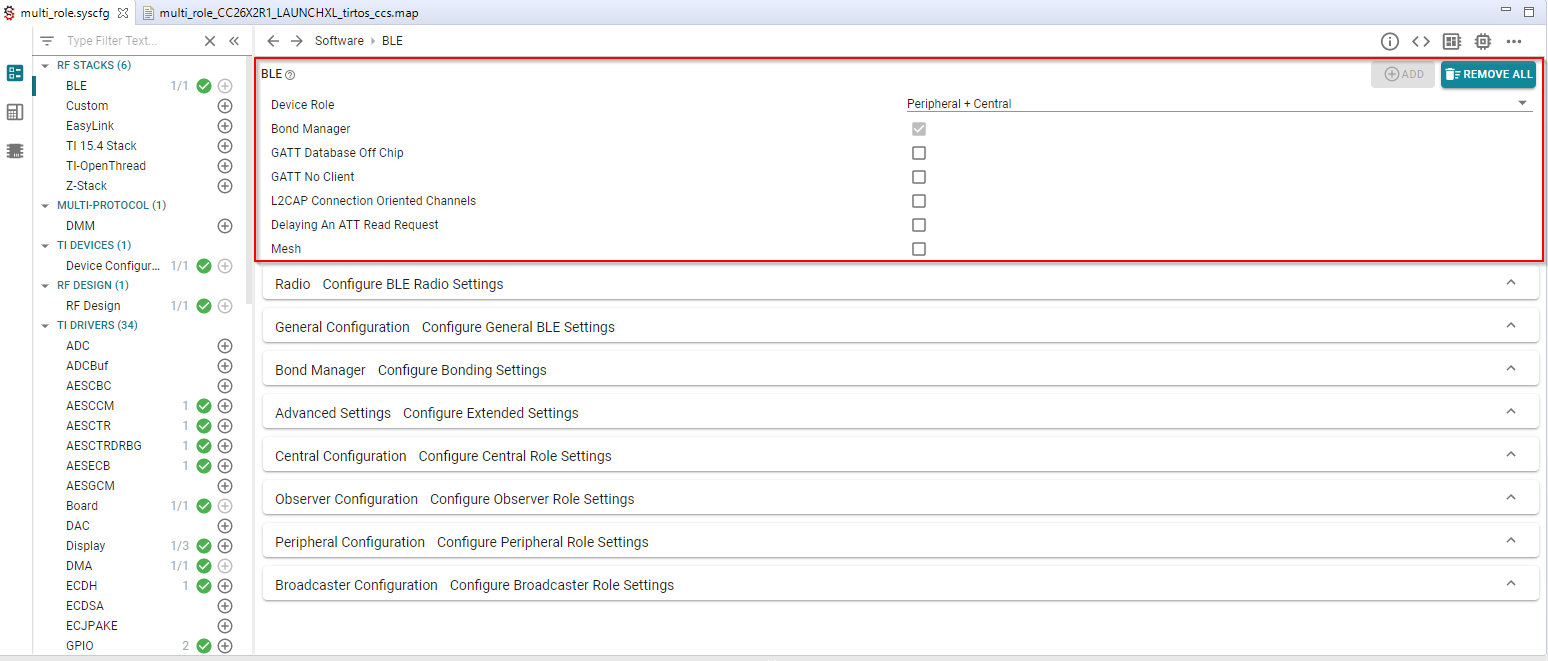The height and width of the screenshot is (661, 1548).
Task: Click the REMOVE ALL button
Action: click(x=1488, y=74)
